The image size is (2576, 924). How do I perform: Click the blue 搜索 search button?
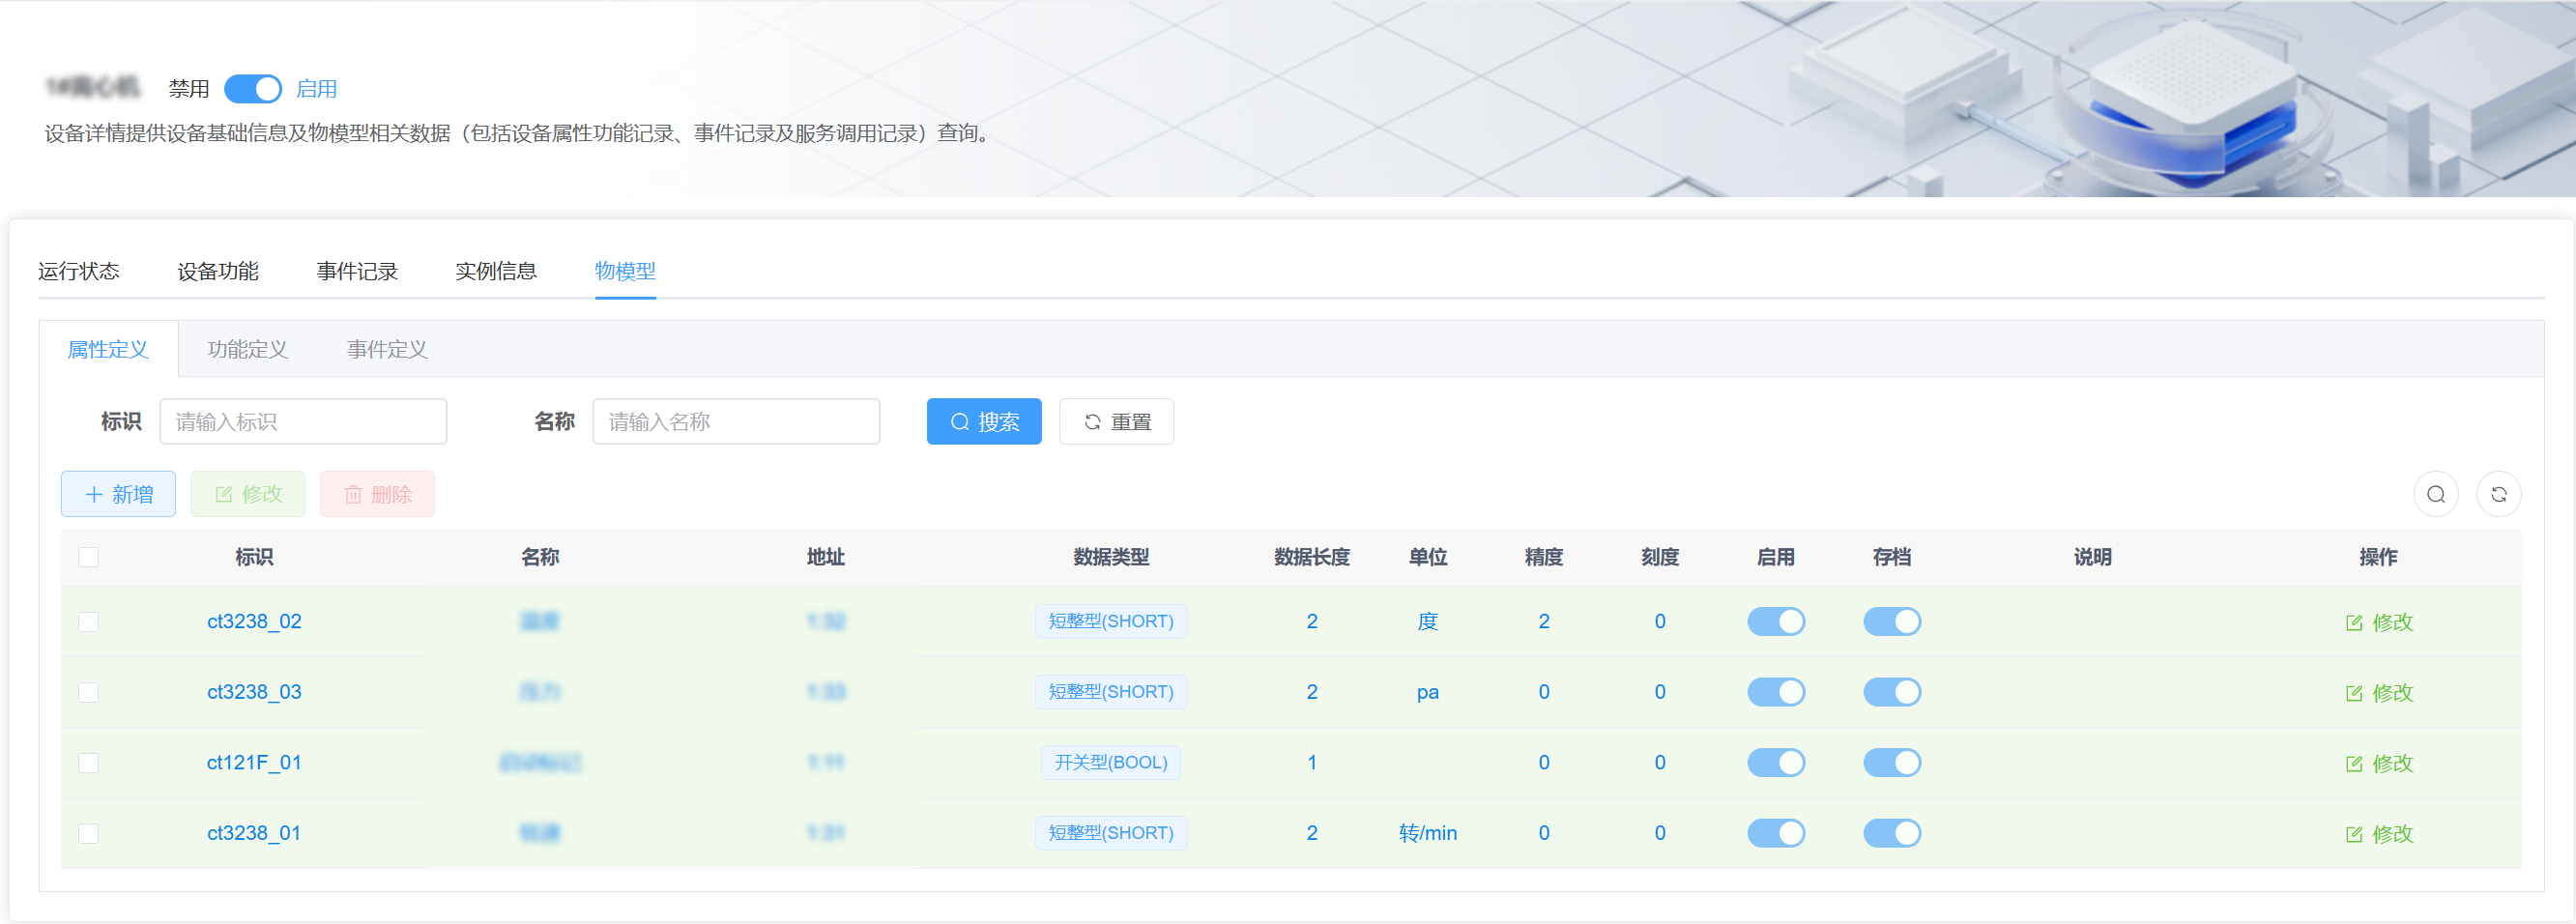click(983, 422)
